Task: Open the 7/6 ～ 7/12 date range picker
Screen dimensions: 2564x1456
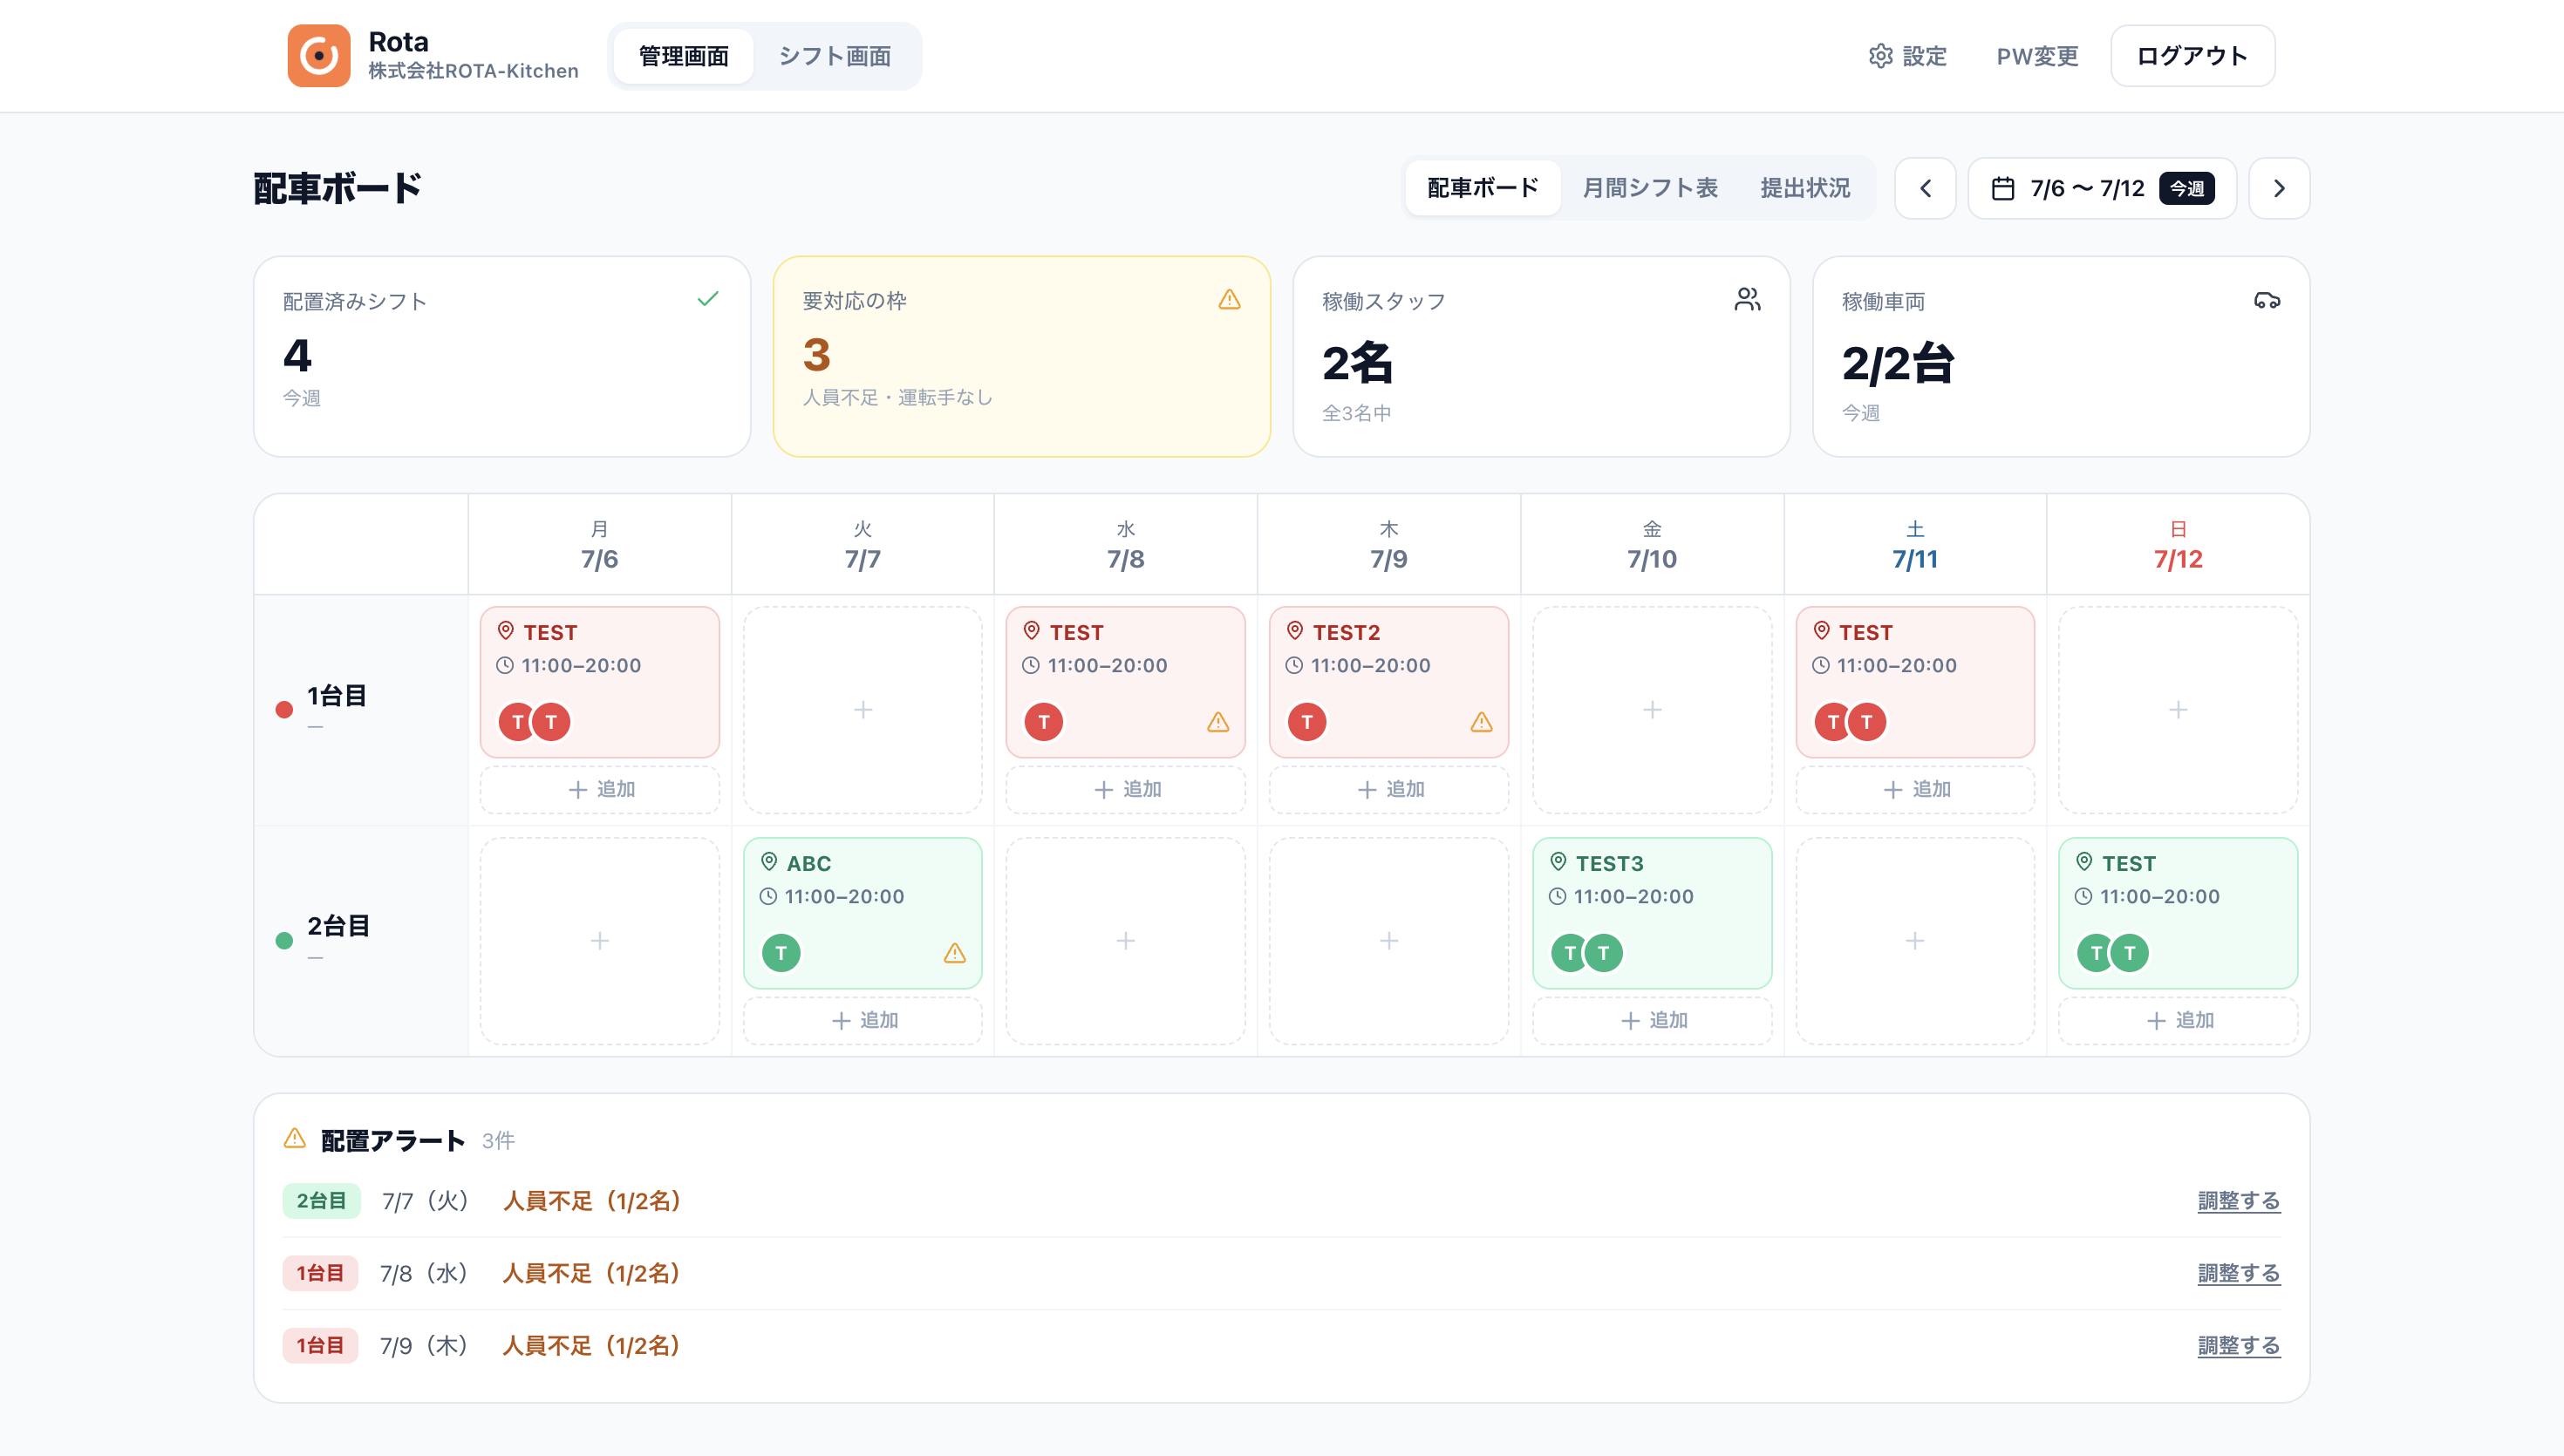Action: pyautogui.click(x=2102, y=188)
